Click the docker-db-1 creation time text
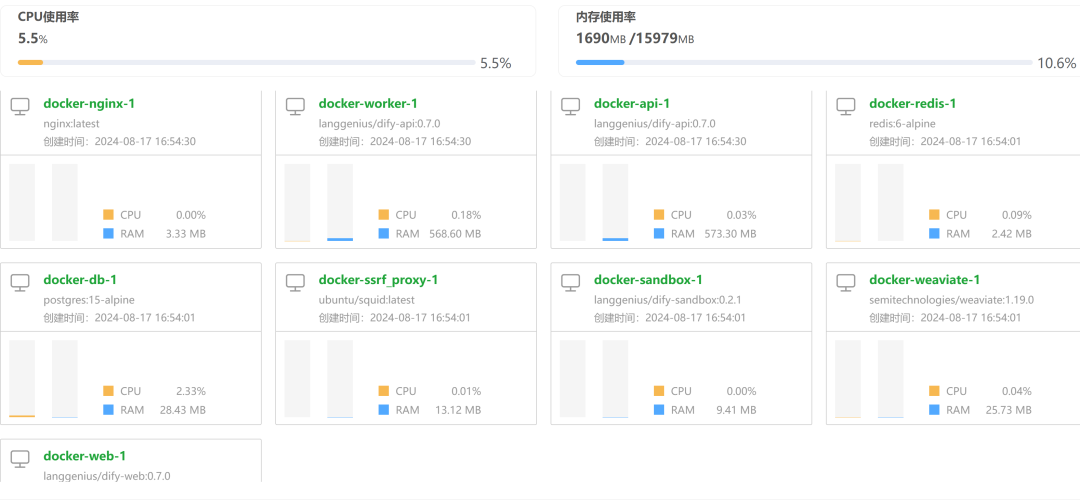 pos(119,318)
